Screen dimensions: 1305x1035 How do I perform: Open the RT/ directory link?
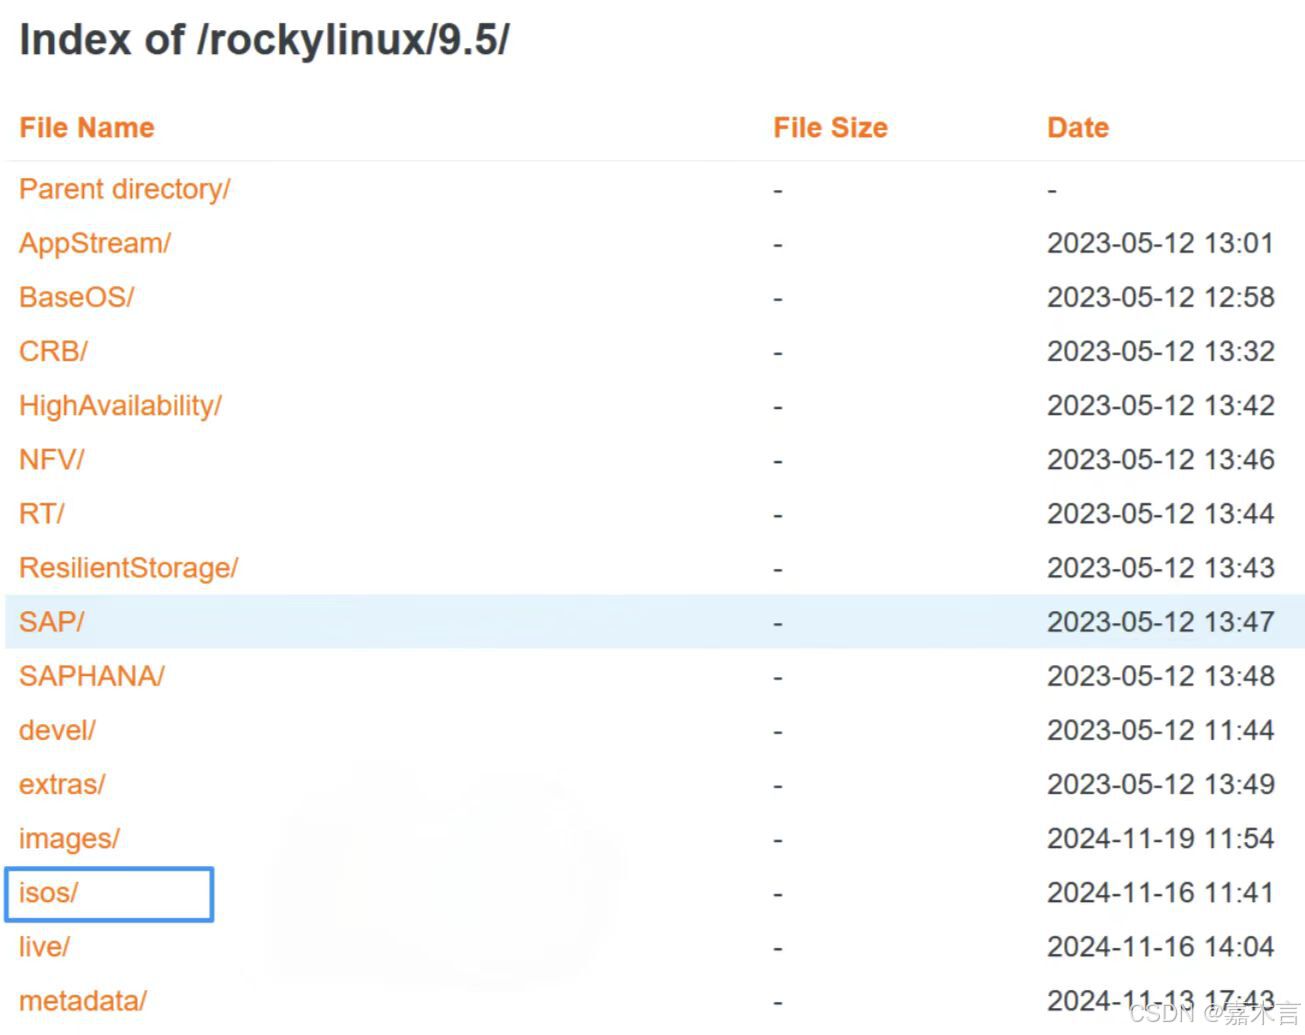[x=41, y=513]
